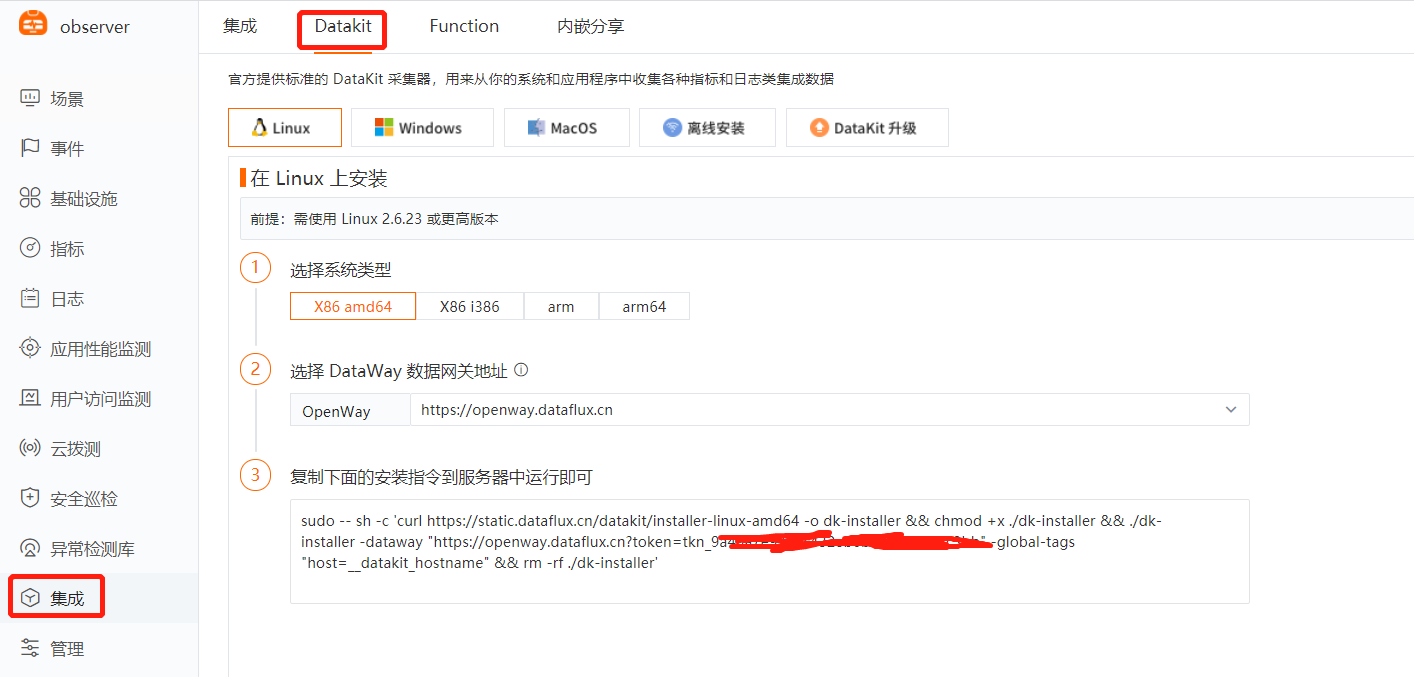Viewport: 1414px width, 677px height.
Task: Open 基础设施 via its sidebar icon
Action: coord(31,198)
